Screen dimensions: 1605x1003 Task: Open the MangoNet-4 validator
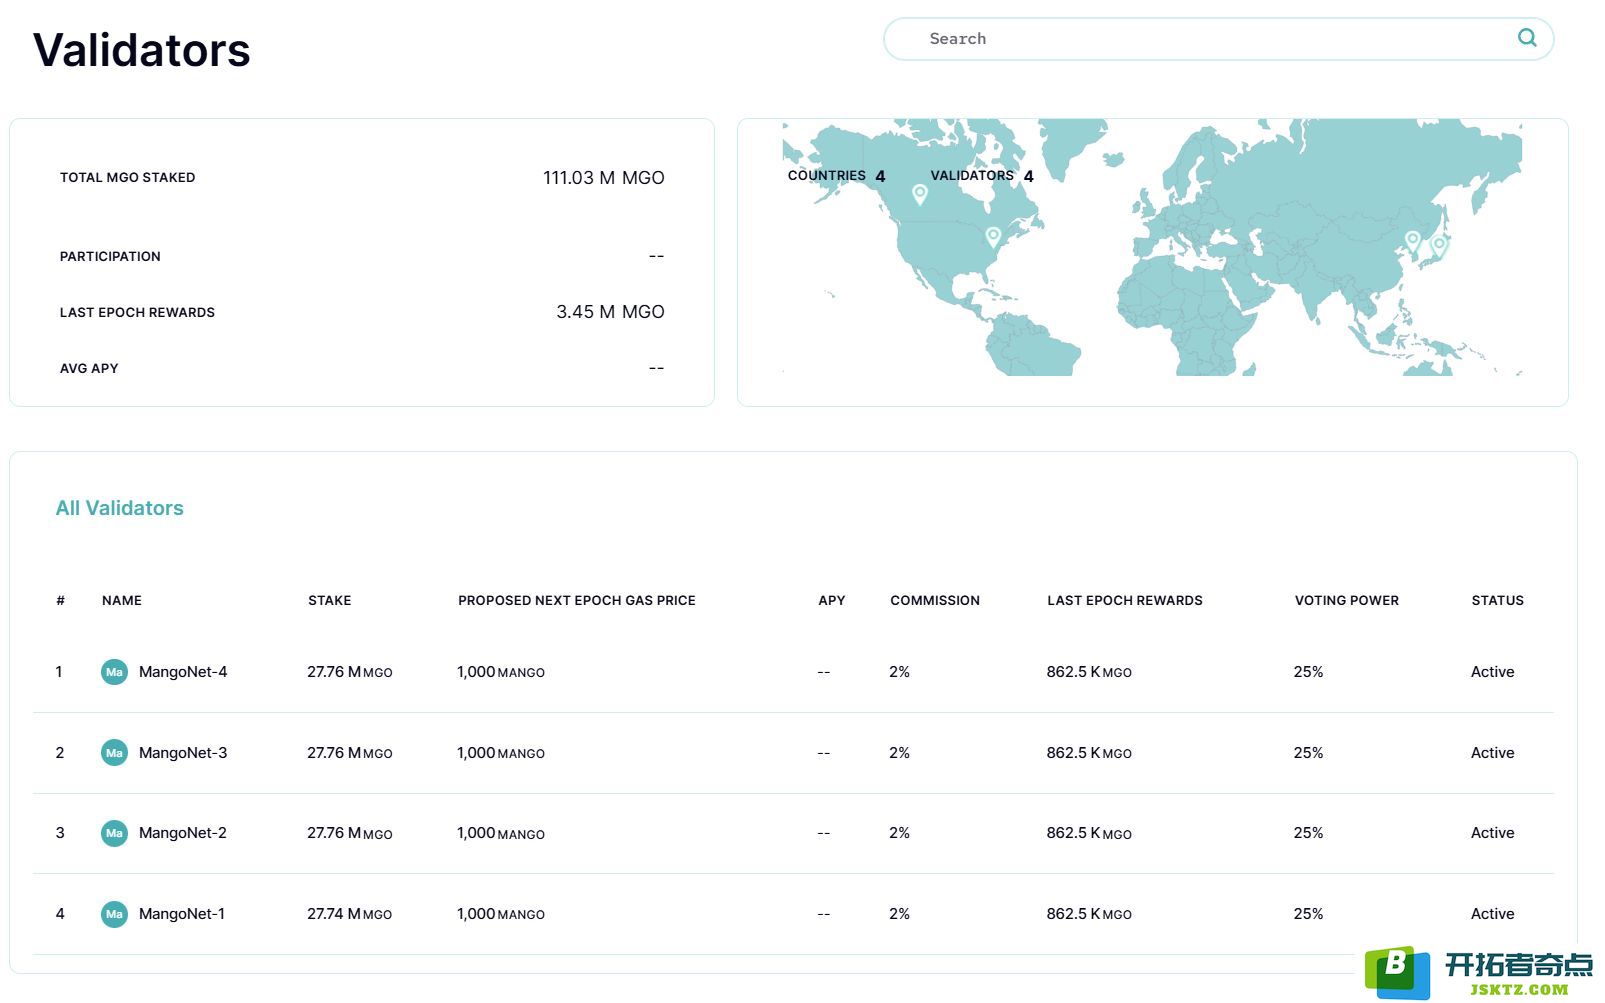[x=183, y=672]
